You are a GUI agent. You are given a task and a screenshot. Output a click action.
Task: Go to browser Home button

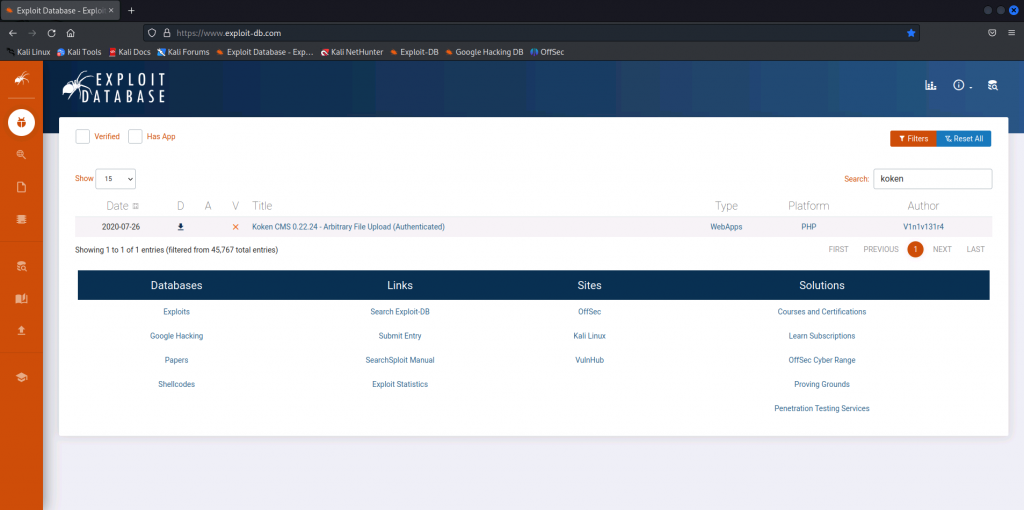click(x=71, y=33)
